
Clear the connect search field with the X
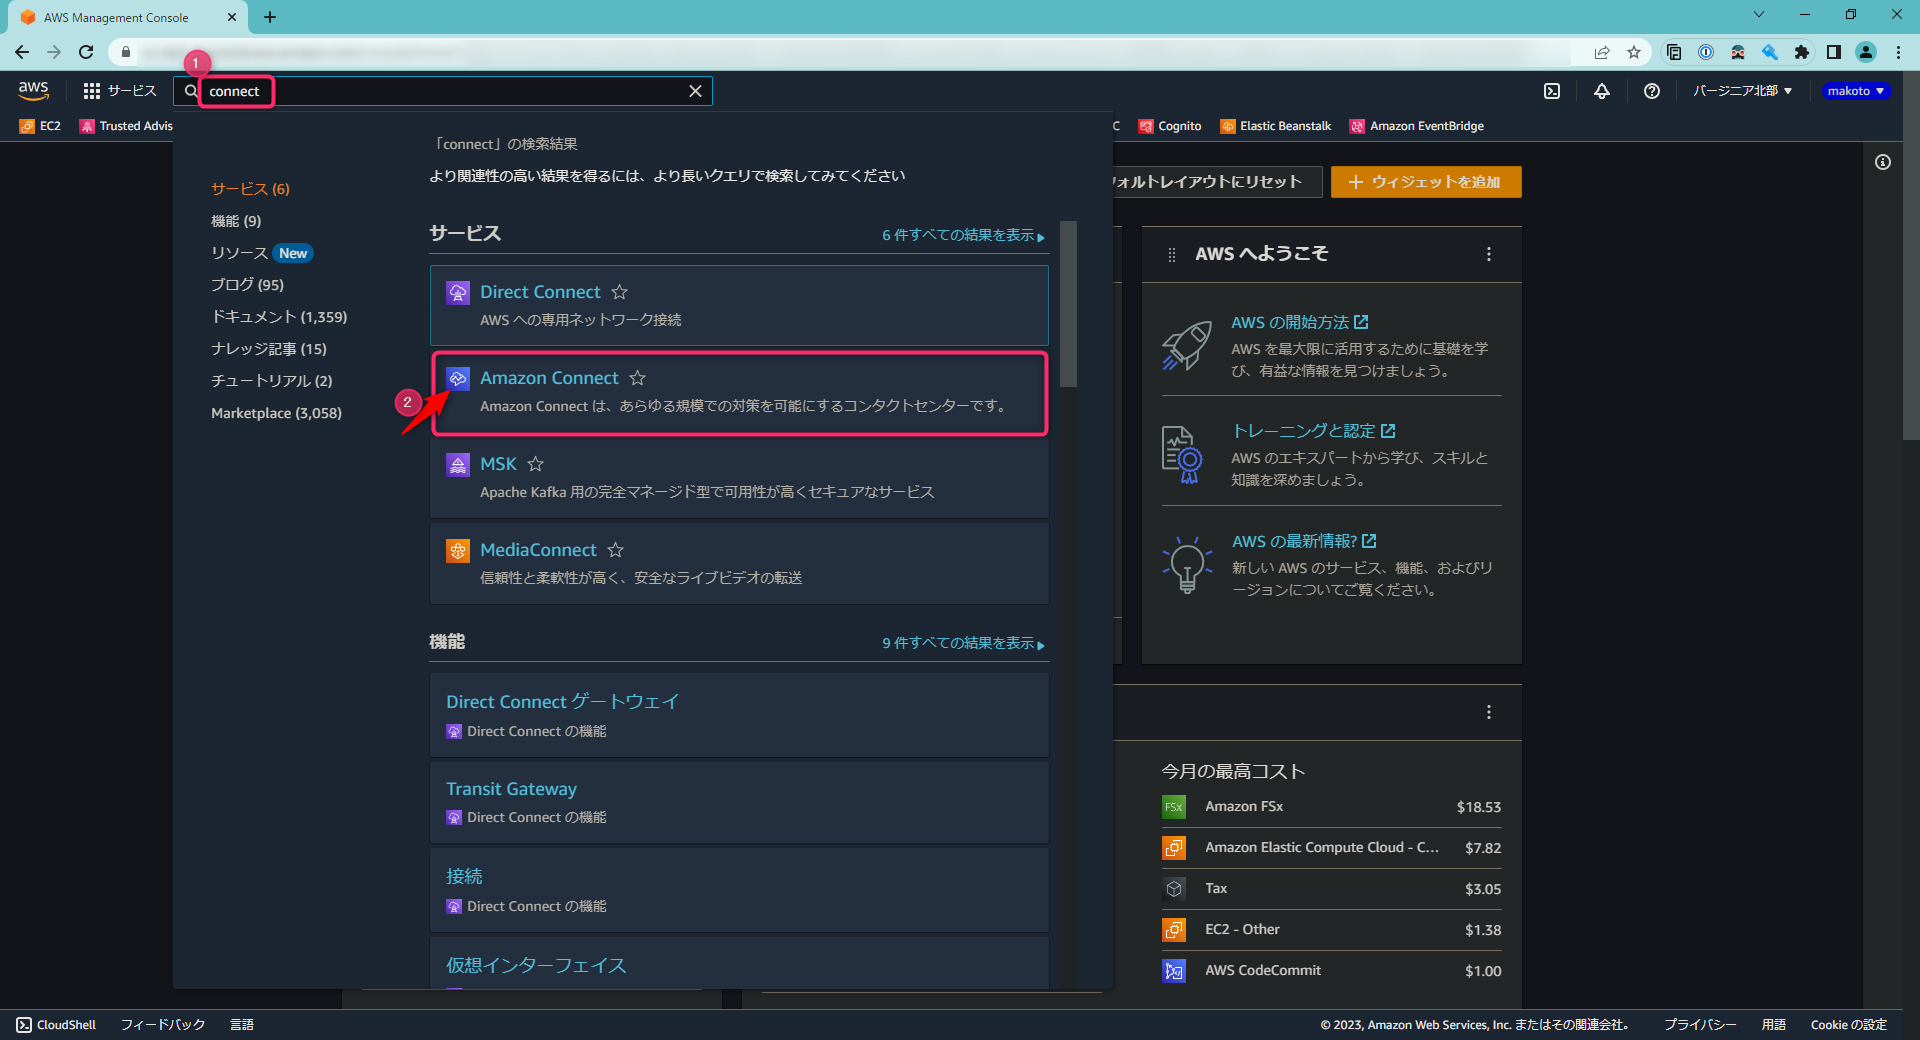(x=696, y=90)
